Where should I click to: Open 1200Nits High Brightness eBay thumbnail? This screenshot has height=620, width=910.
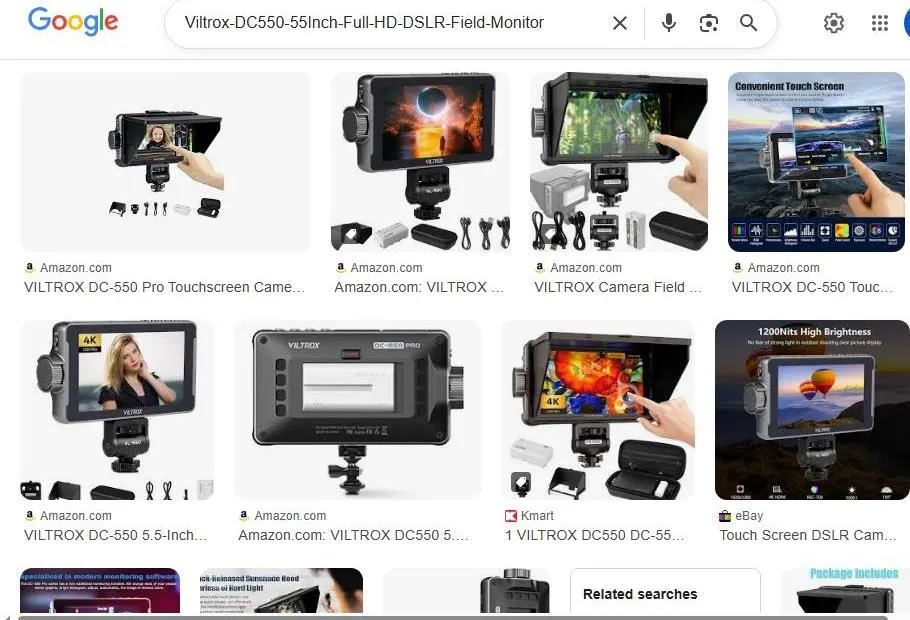tap(812, 410)
